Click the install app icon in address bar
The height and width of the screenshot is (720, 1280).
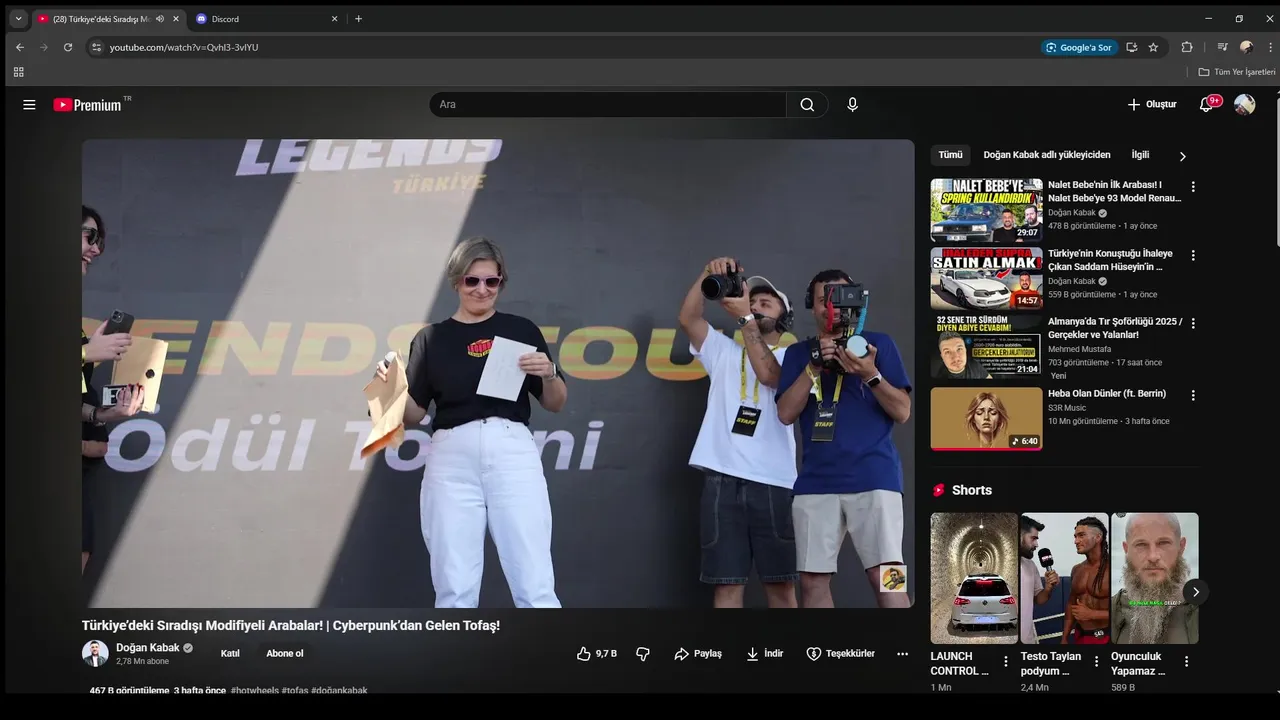[x=1132, y=47]
